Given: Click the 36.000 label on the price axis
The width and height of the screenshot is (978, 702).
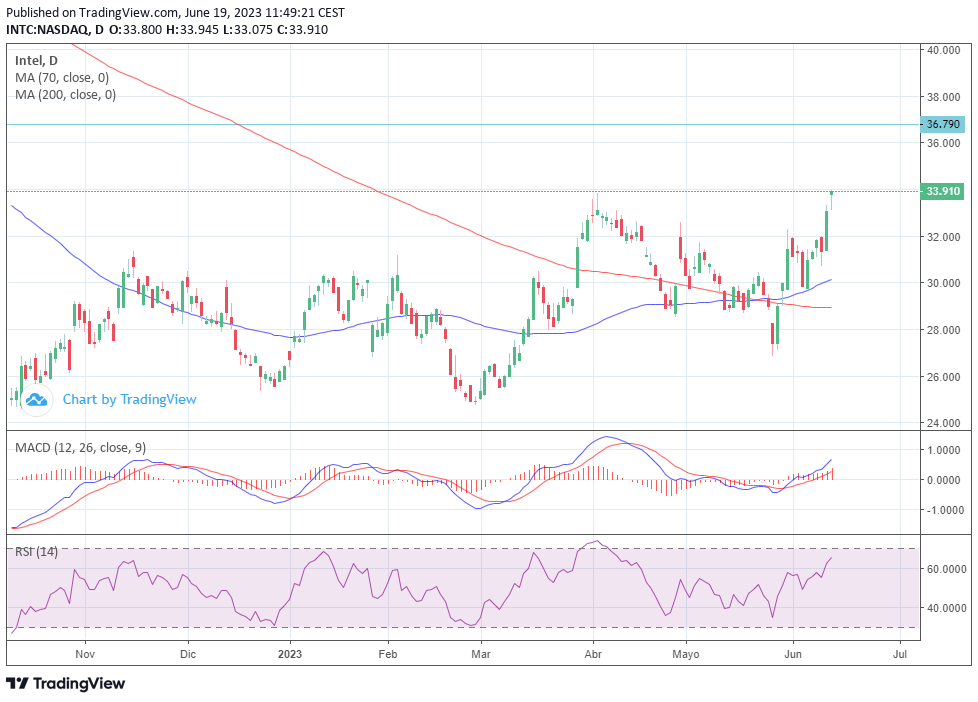Looking at the screenshot, I should pyautogui.click(x=943, y=143).
